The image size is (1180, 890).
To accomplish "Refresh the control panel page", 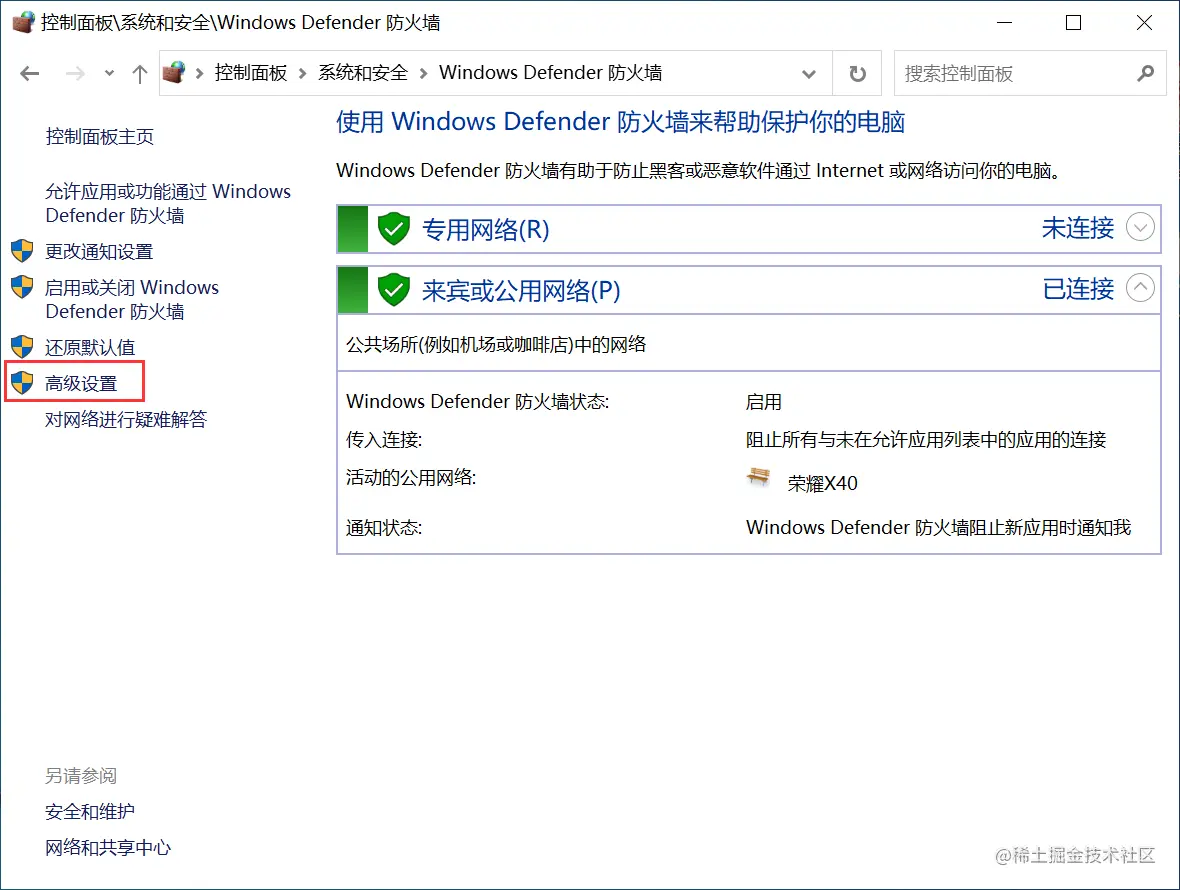I will (857, 74).
